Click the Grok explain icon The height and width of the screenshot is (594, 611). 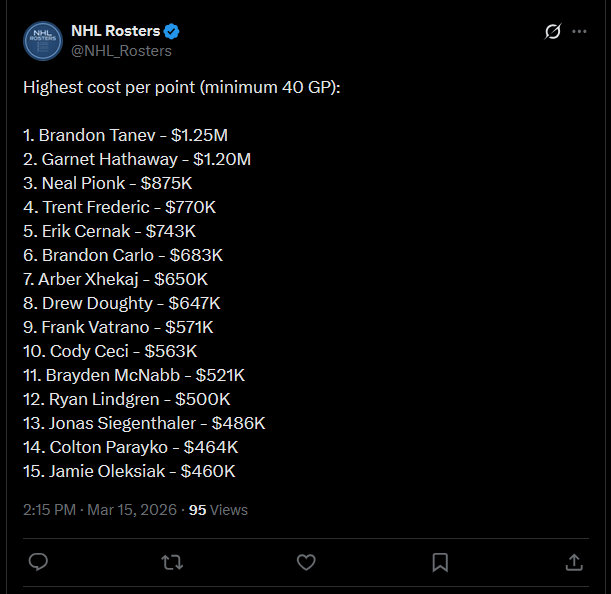pos(552,32)
